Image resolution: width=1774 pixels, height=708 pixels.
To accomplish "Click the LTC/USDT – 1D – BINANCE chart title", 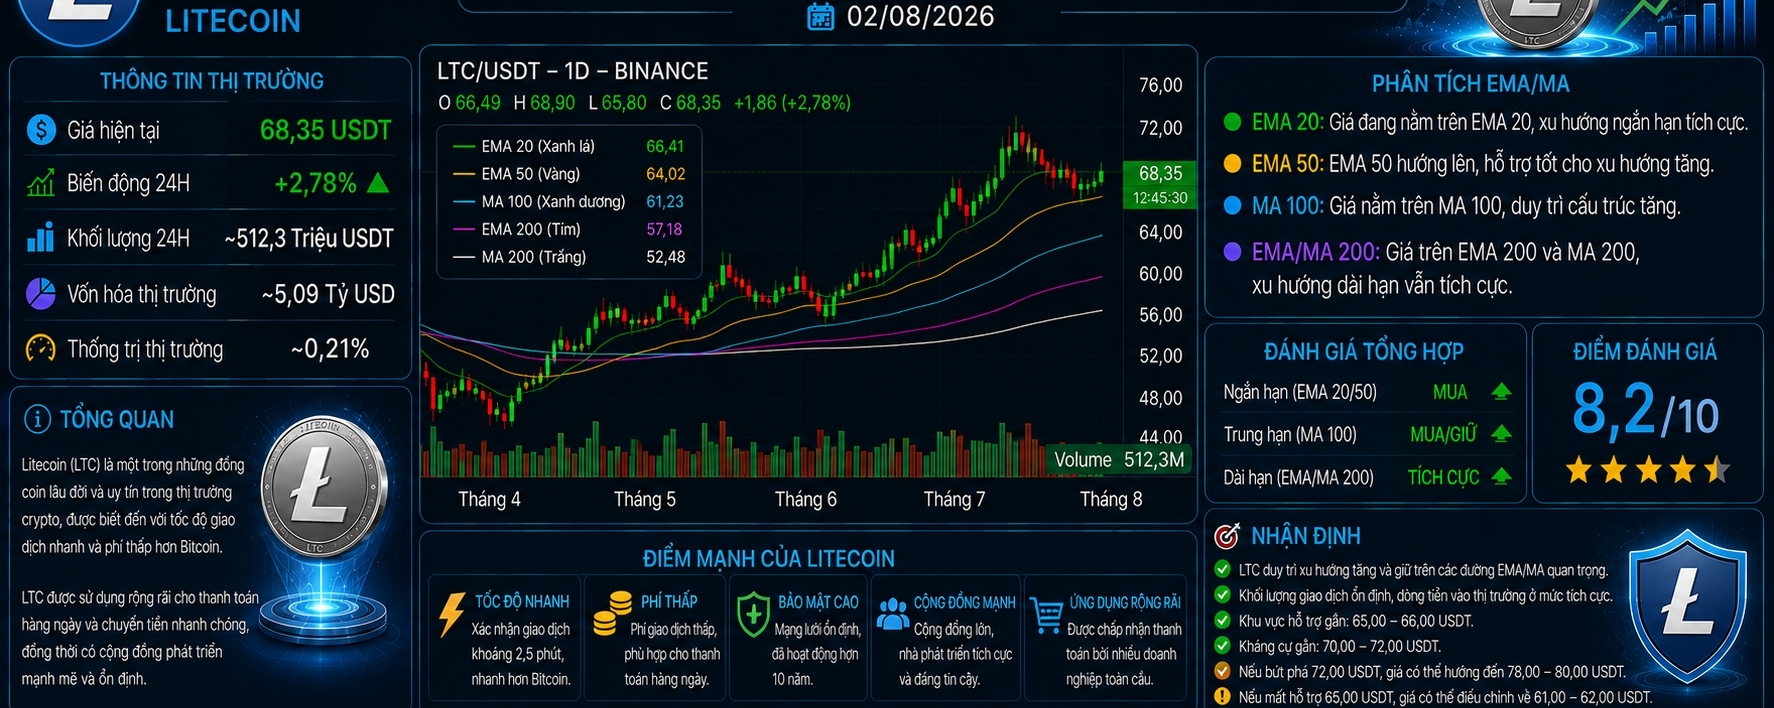I will coord(572,71).
